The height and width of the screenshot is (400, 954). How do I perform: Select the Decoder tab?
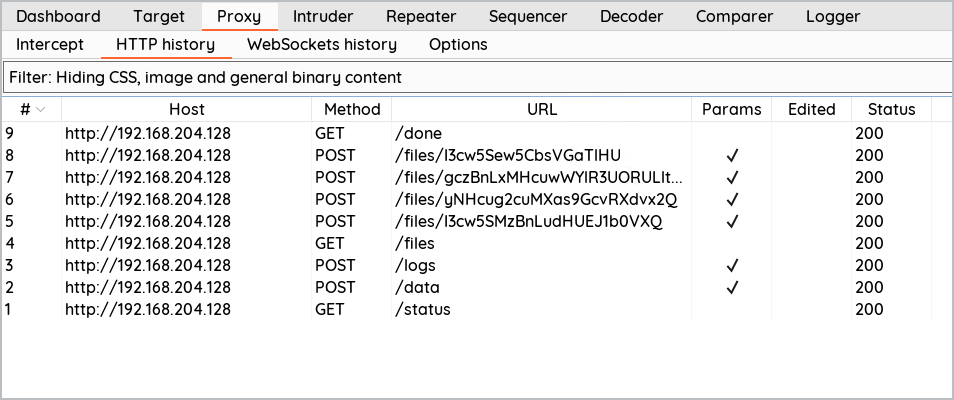coord(633,16)
